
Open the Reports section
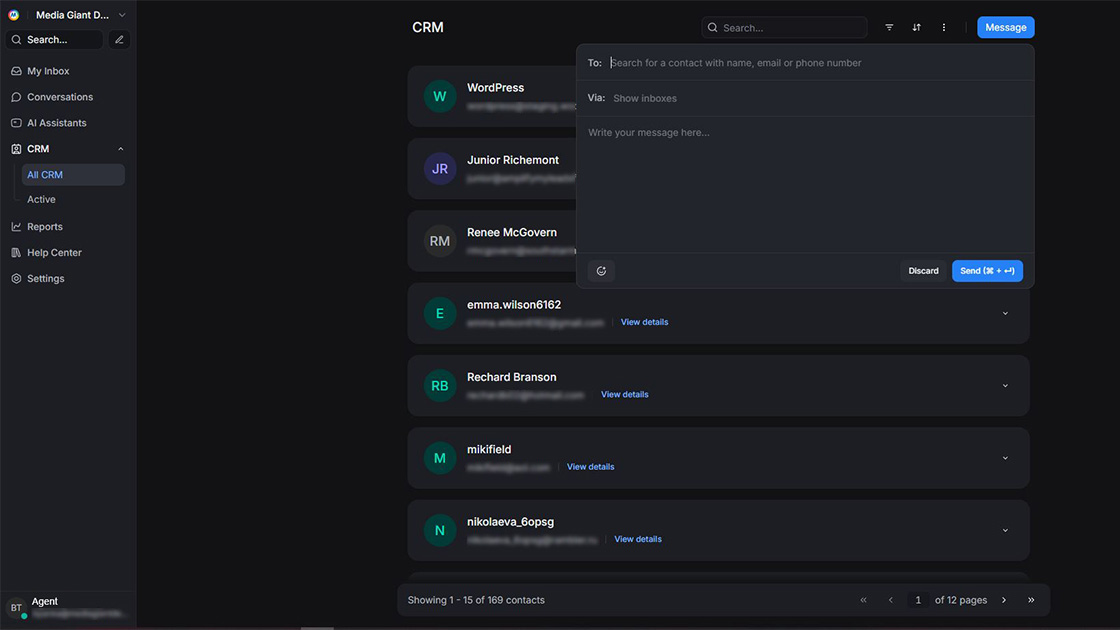pyautogui.click(x=45, y=227)
